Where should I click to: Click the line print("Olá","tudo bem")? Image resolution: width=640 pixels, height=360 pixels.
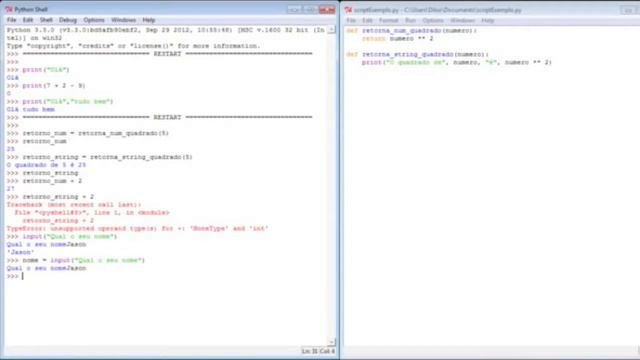pyautogui.click(x=60, y=102)
